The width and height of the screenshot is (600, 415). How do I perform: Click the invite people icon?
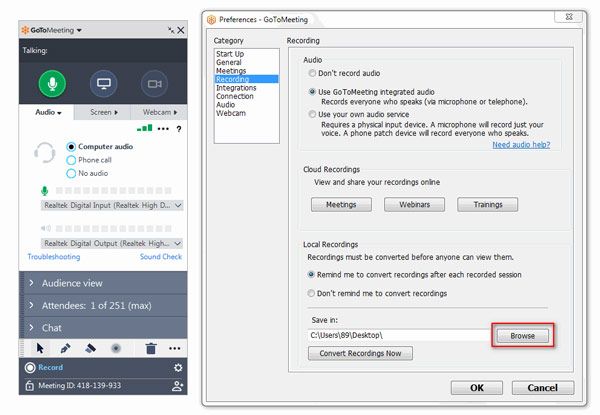coord(178,385)
